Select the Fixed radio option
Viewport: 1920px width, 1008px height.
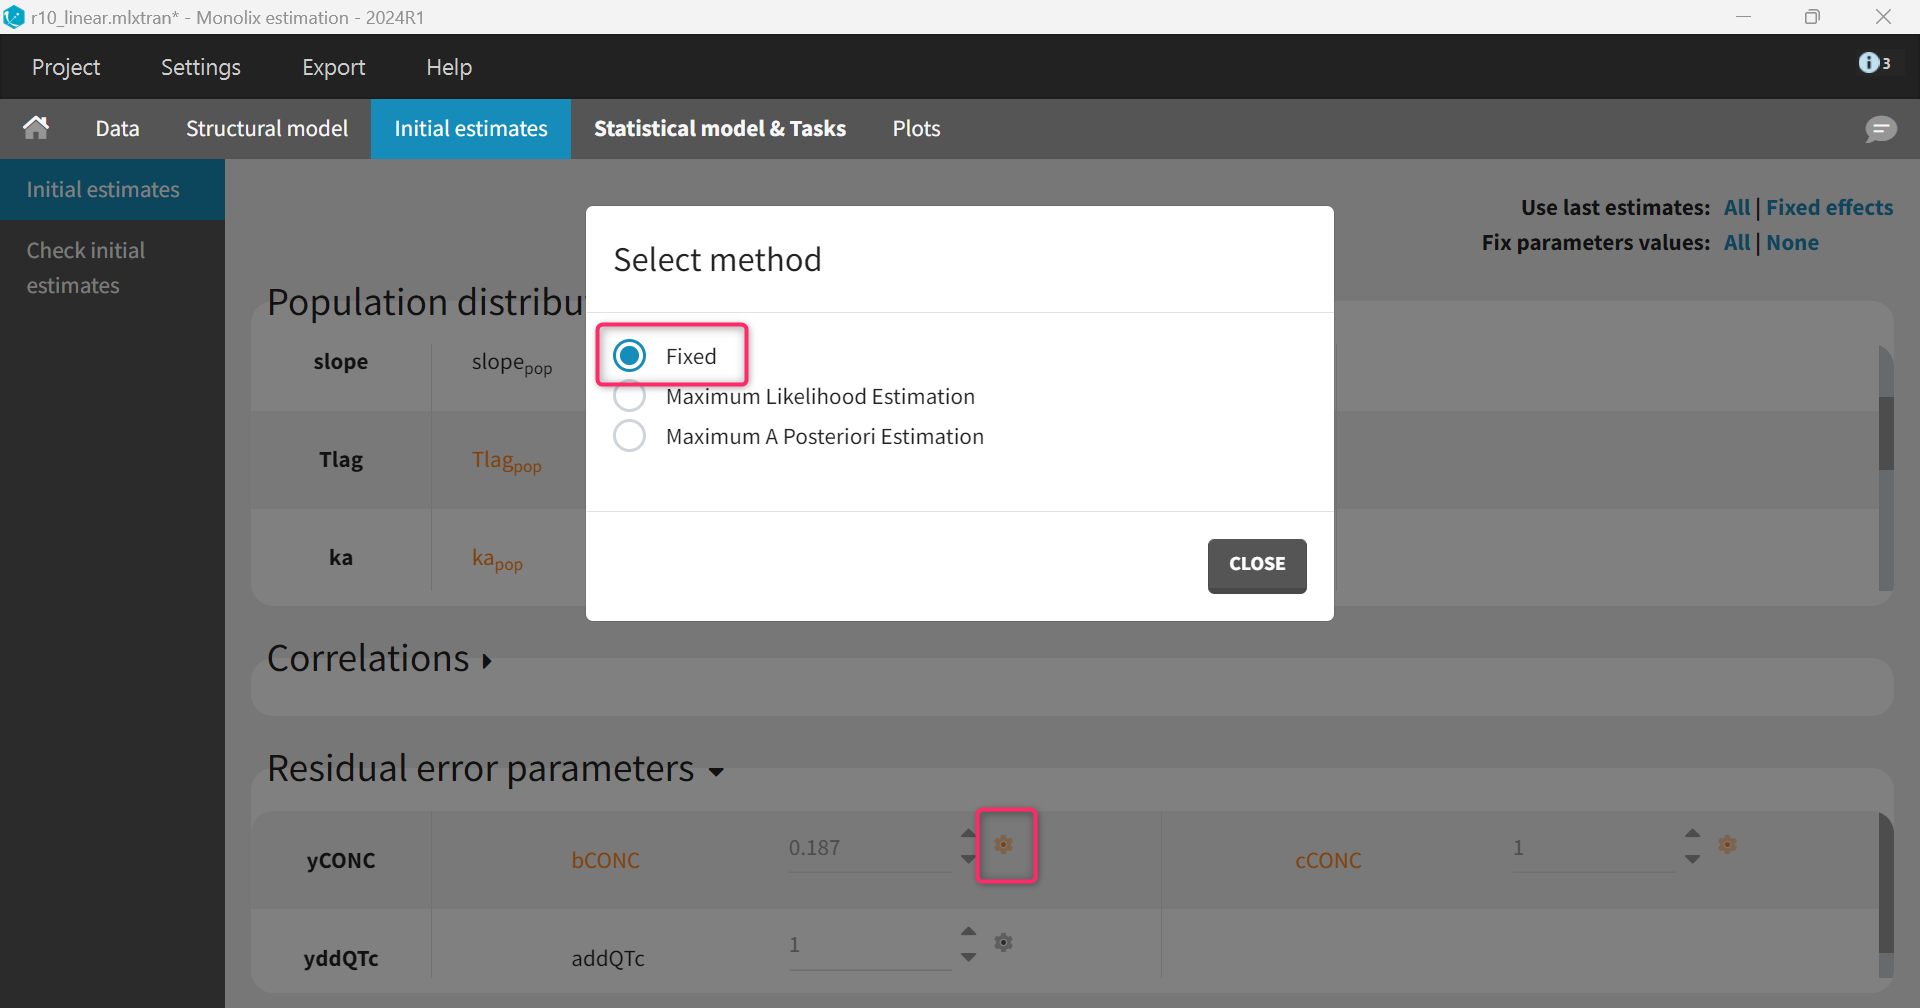coord(630,356)
